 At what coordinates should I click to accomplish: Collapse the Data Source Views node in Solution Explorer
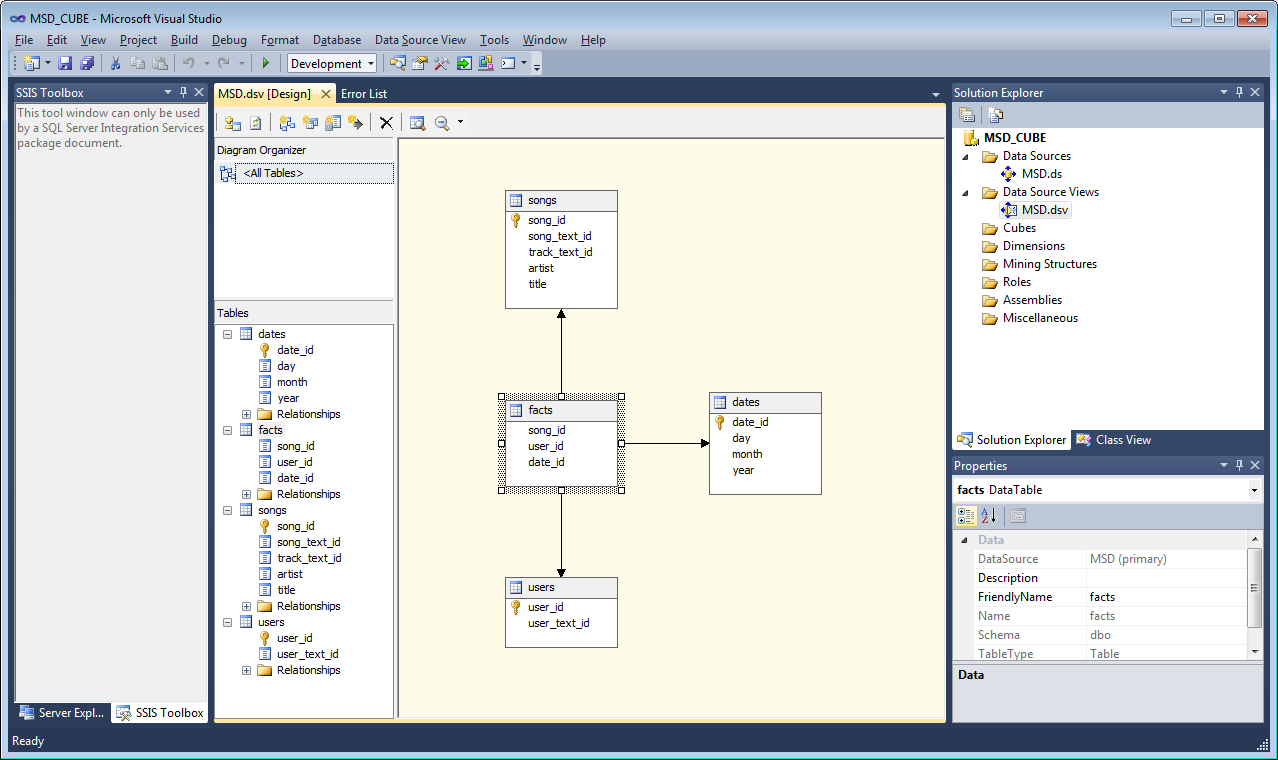(966, 193)
